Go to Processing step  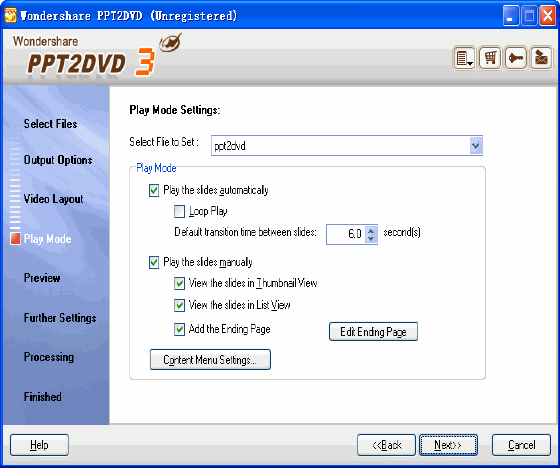click(x=49, y=357)
